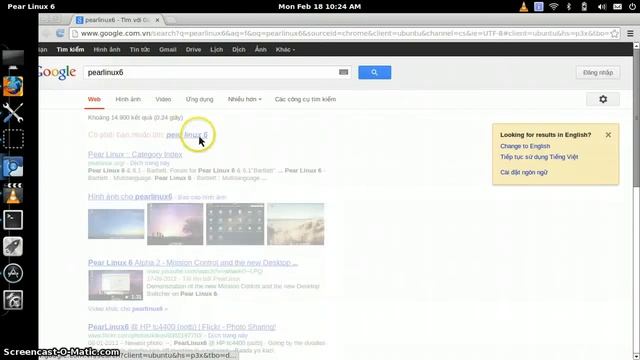Open the on-screen keyboard icon in search box

click(x=343, y=72)
